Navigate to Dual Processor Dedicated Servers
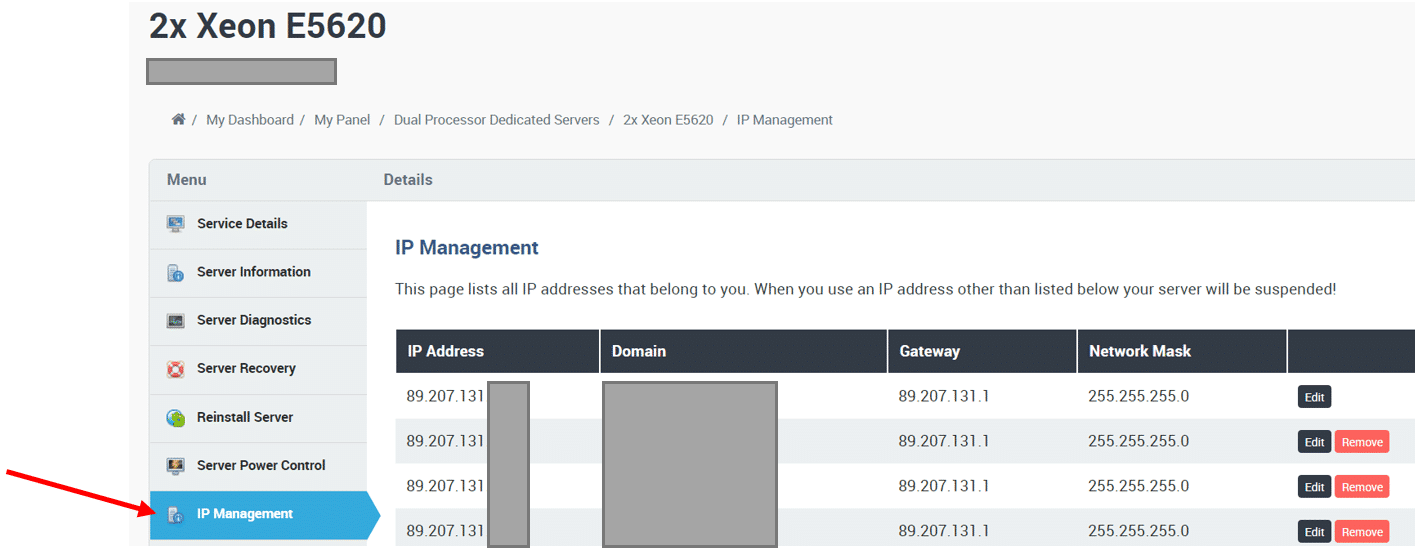Image resolution: width=1415 pixels, height=550 pixels. click(x=497, y=120)
